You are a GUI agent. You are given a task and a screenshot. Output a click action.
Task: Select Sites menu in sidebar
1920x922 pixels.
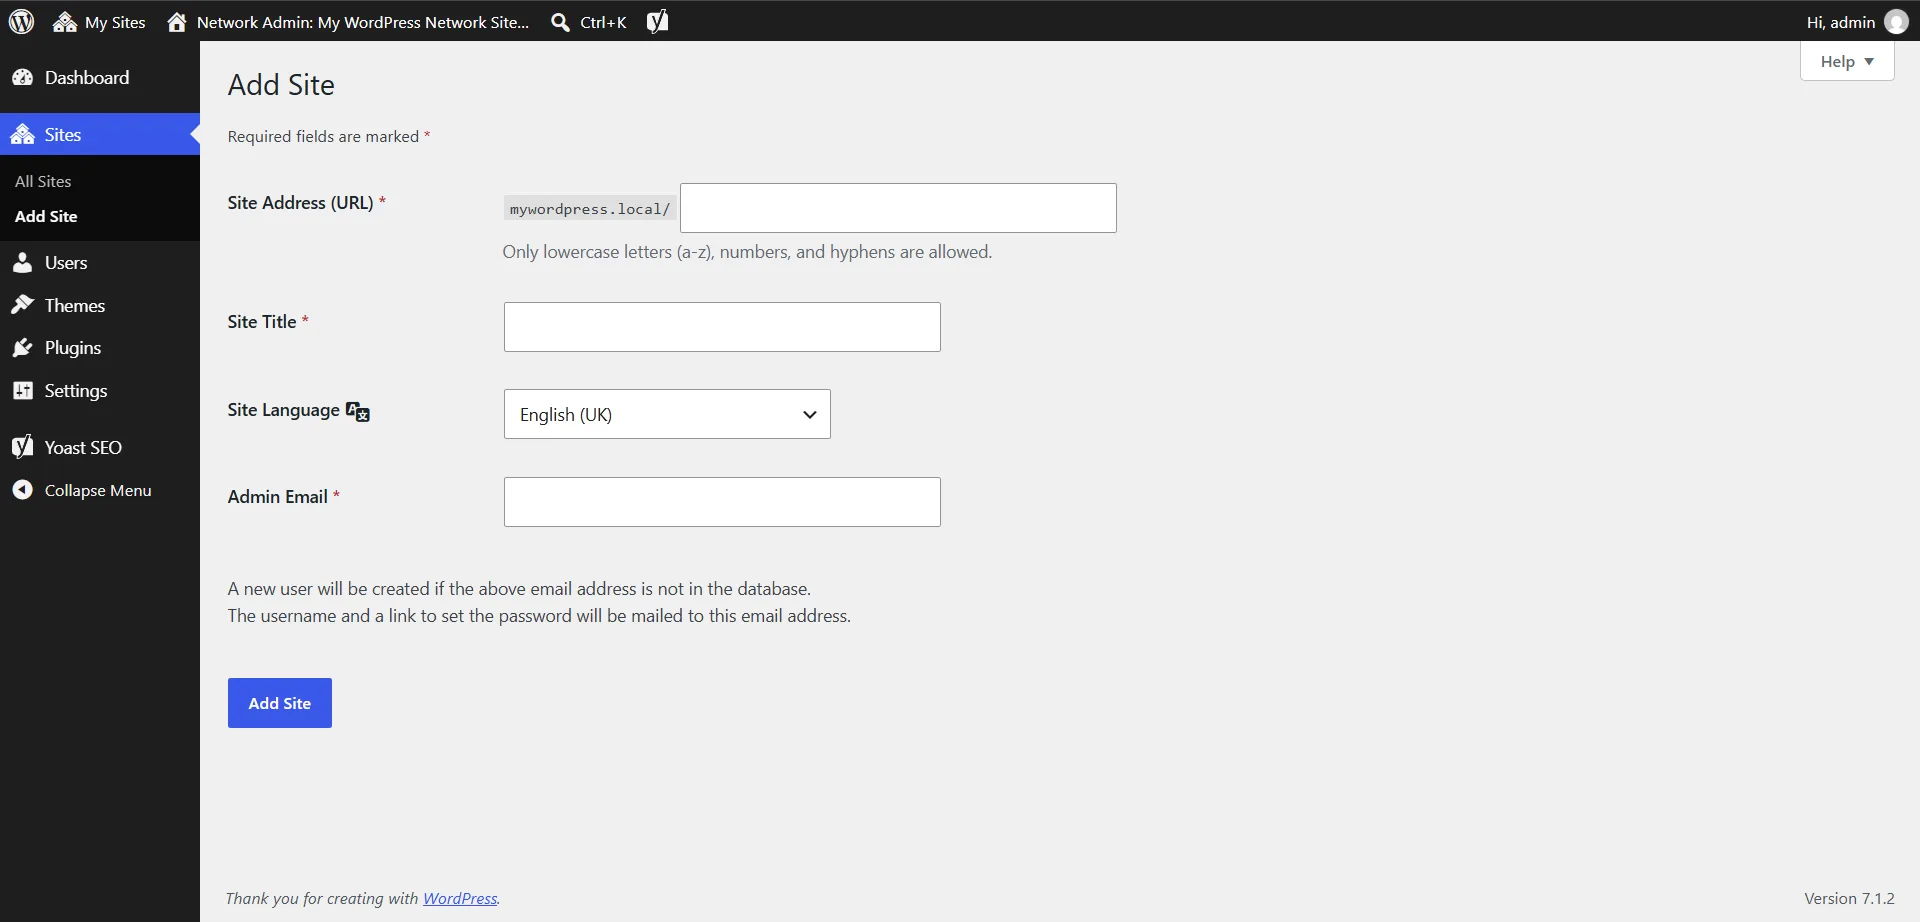pos(100,134)
